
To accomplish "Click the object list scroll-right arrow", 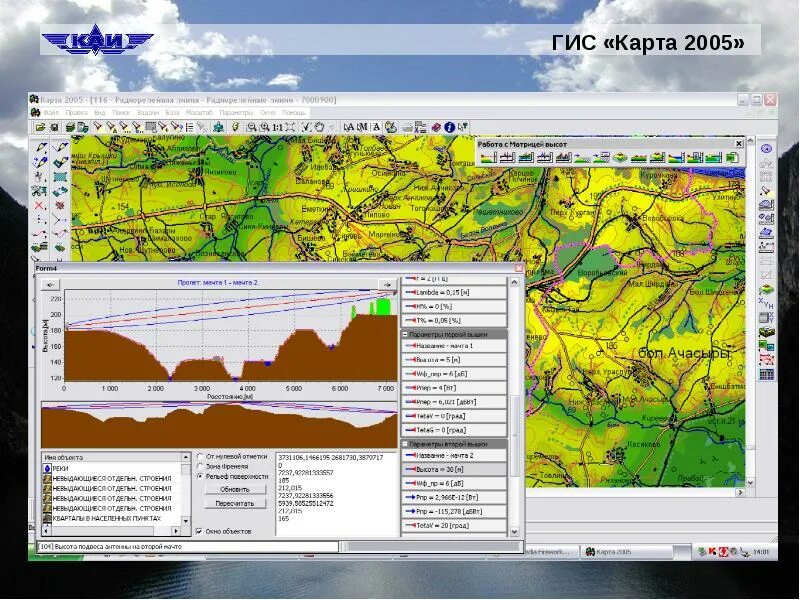I will click(x=176, y=531).
